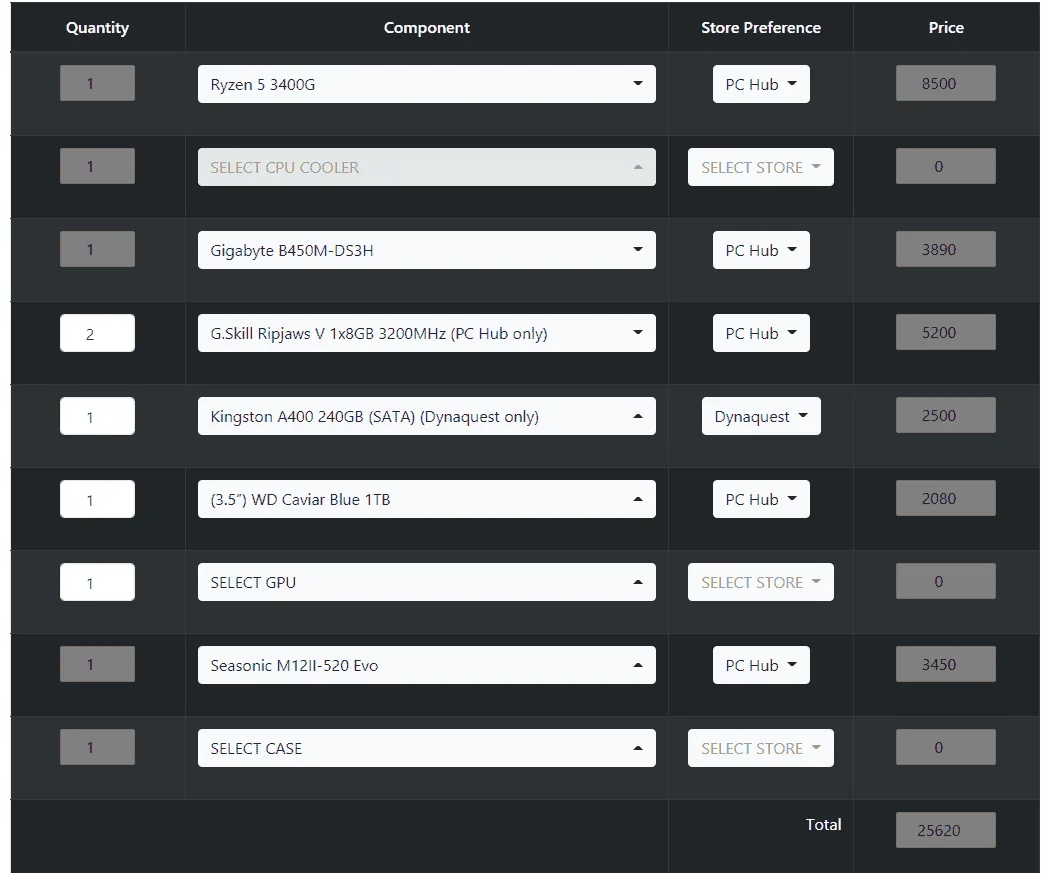Click the Store Preference column header

[761, 28]
